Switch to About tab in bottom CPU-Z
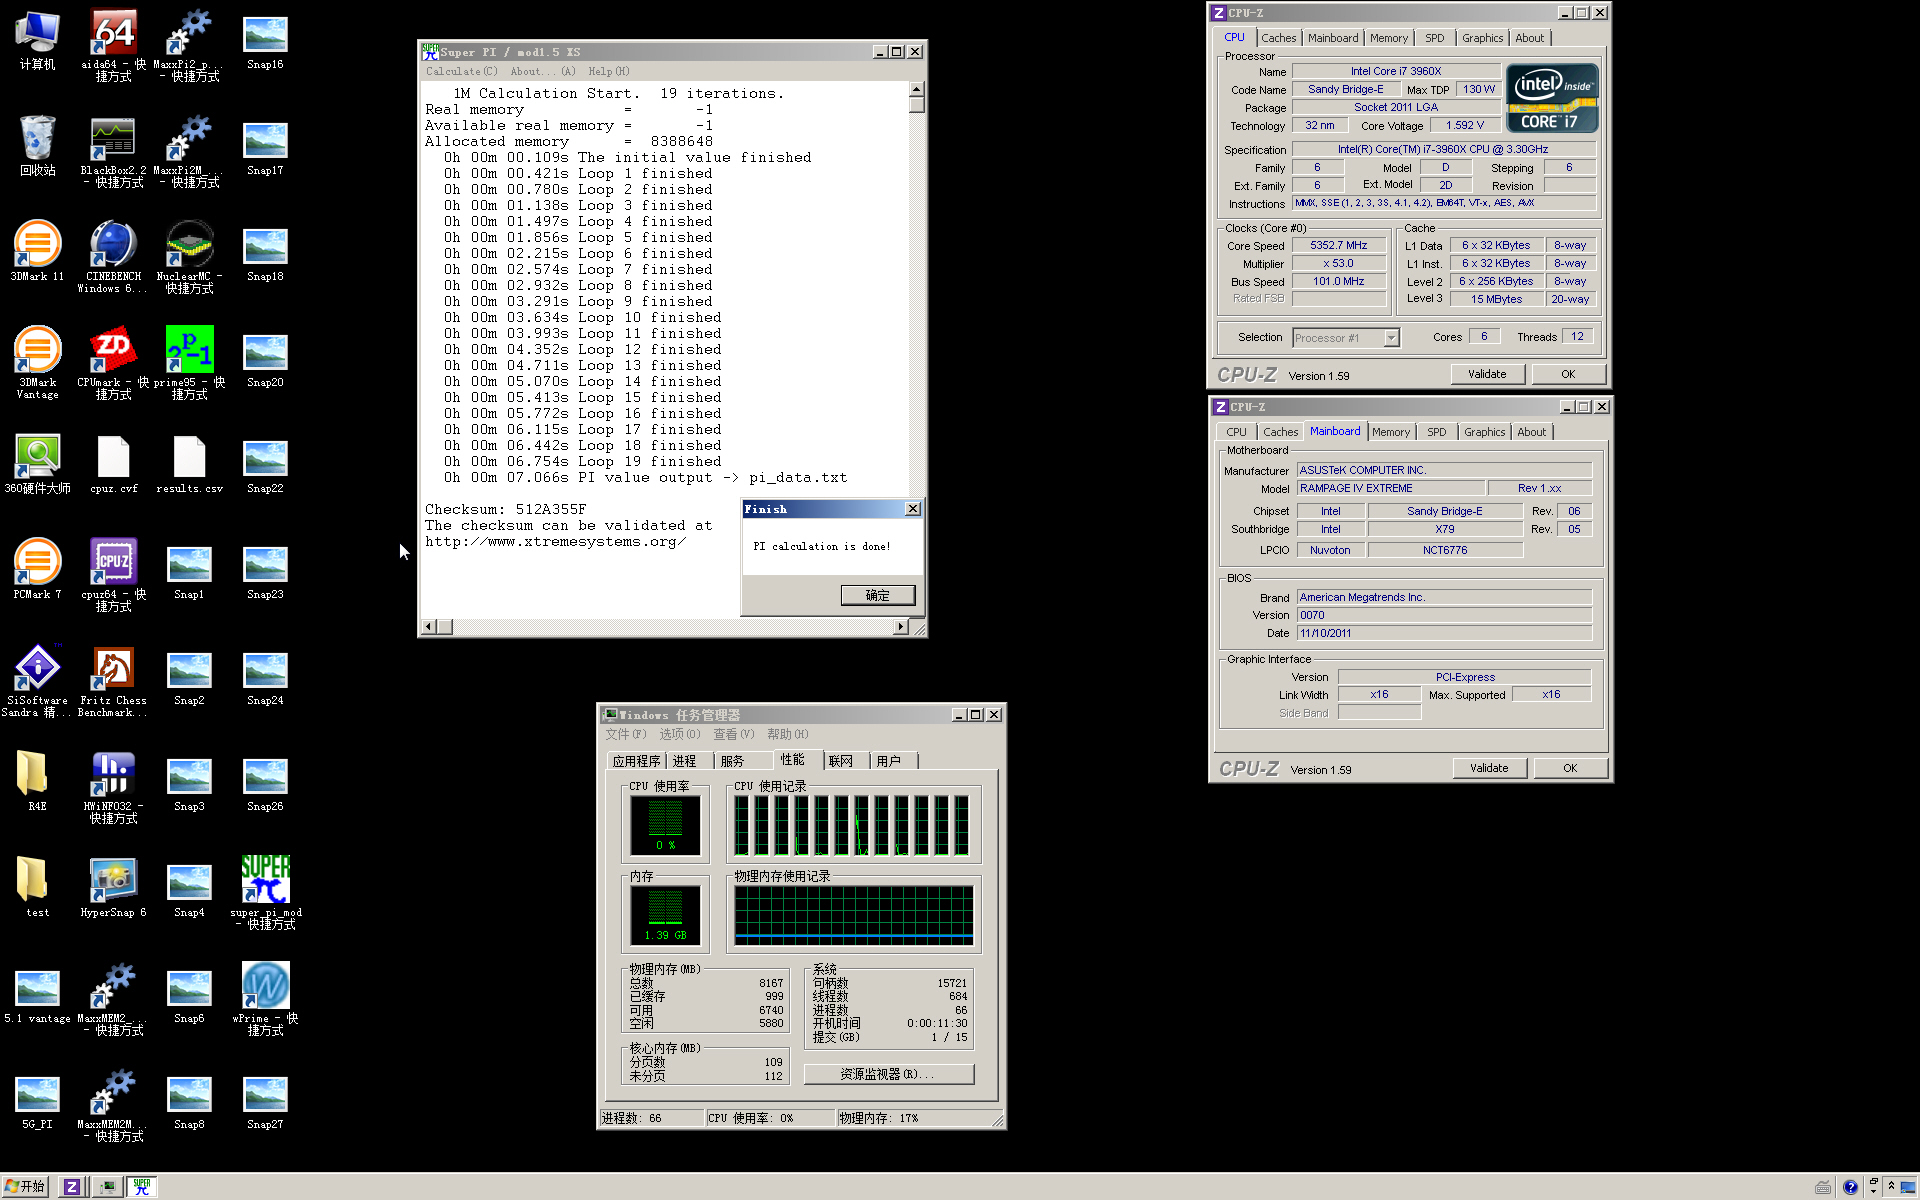The height and width of the screenshot is (1200, 1920). pos(1531,432)
